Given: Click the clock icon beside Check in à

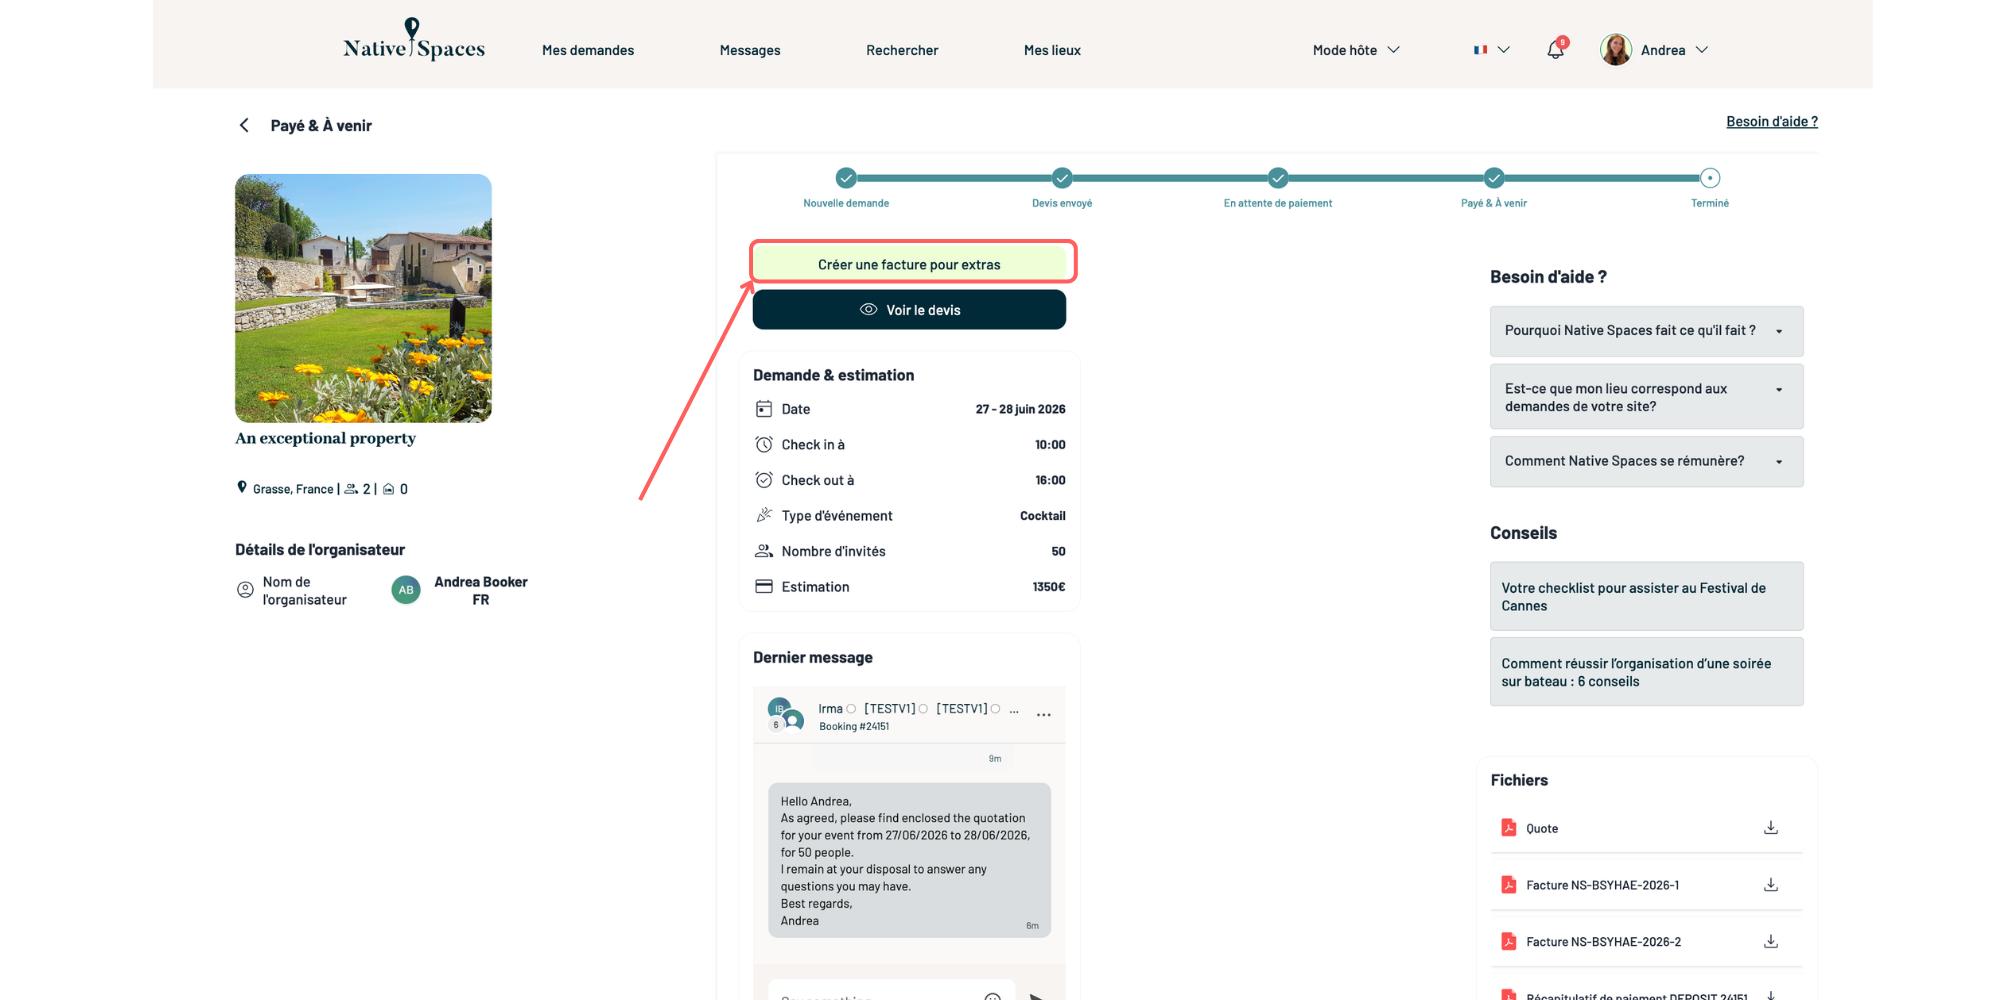Looking at the screenshot, I should 764,445.
